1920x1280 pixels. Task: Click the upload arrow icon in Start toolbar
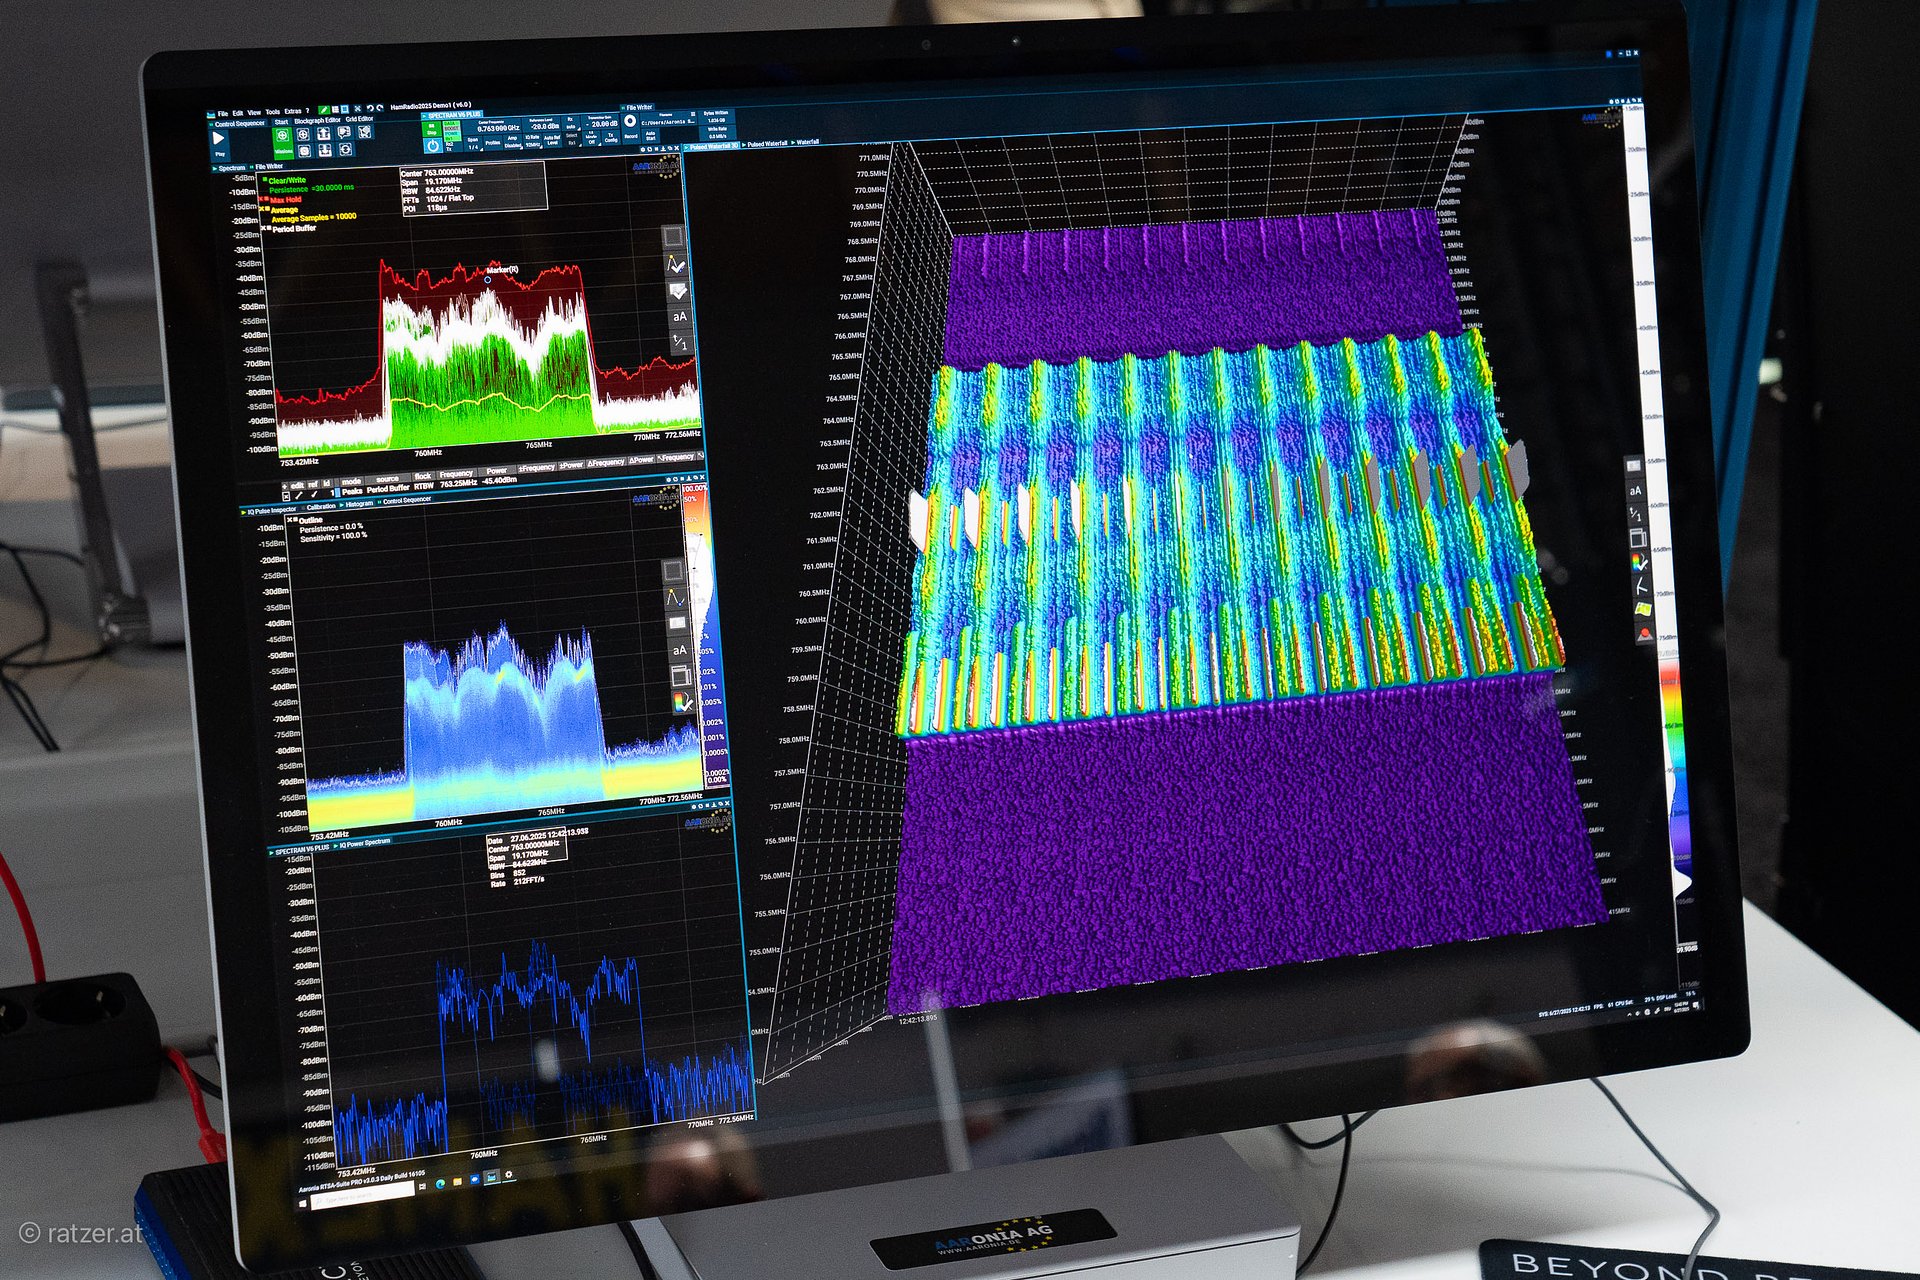(x=324, y=133)
